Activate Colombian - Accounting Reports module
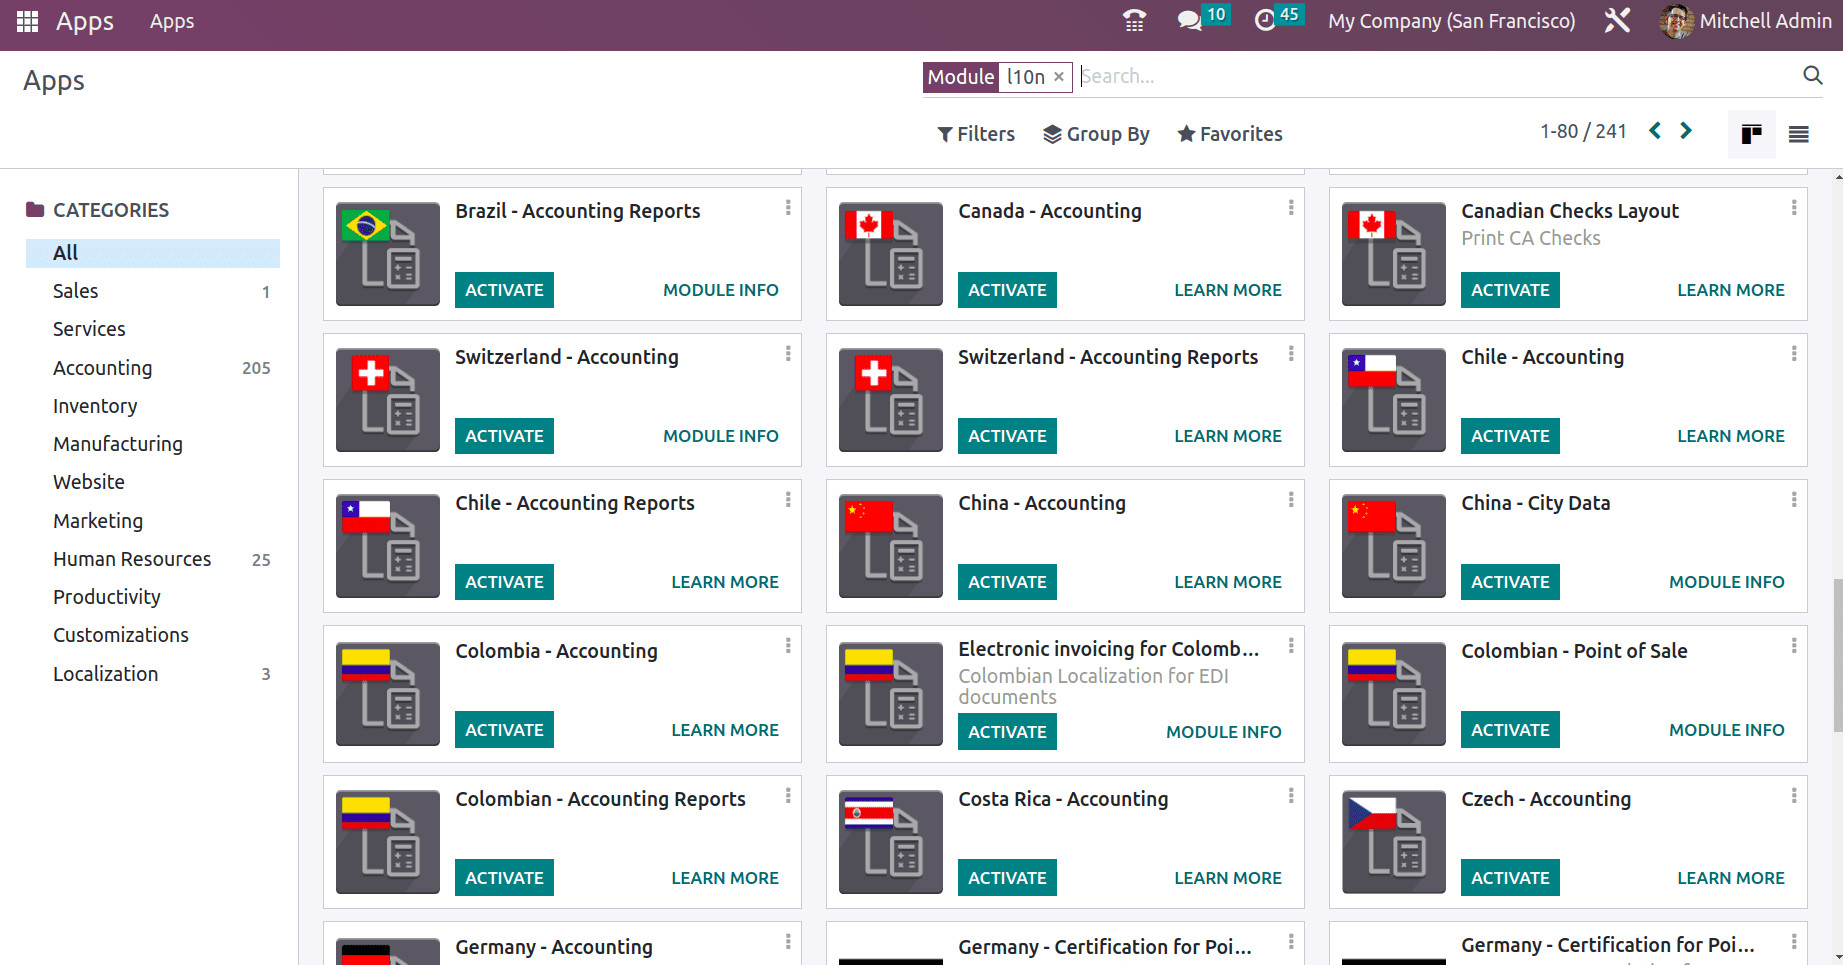Viewport: 1843px width, 965px height. [504, 878]
